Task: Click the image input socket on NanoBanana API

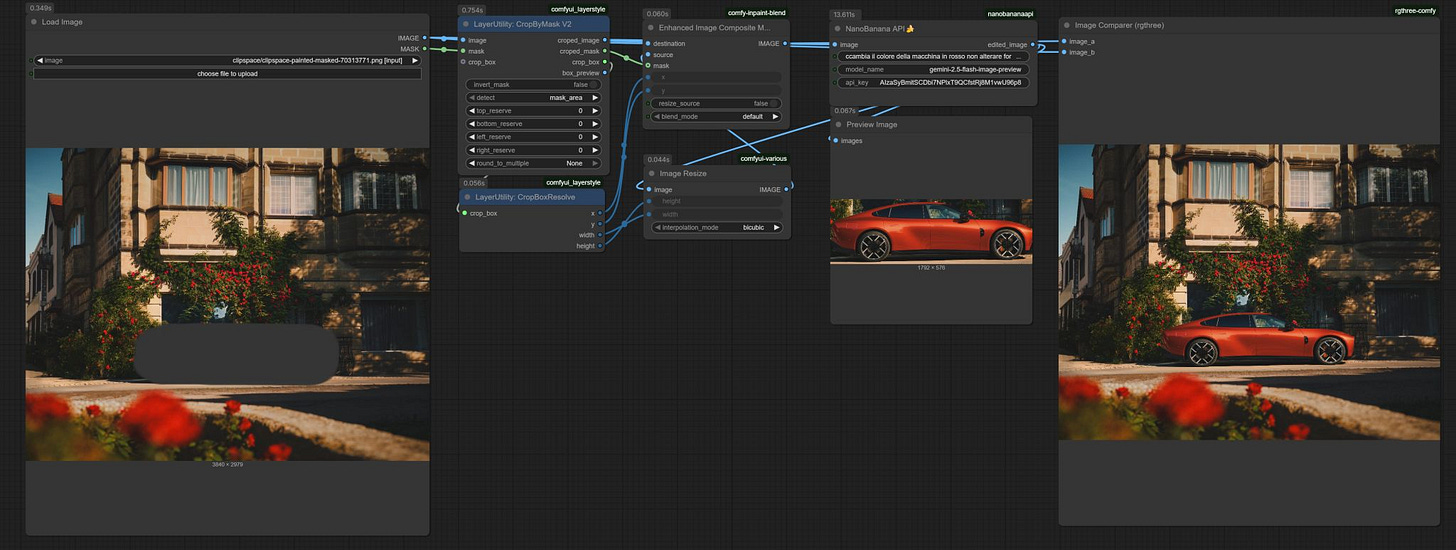Action: point(834,44)
